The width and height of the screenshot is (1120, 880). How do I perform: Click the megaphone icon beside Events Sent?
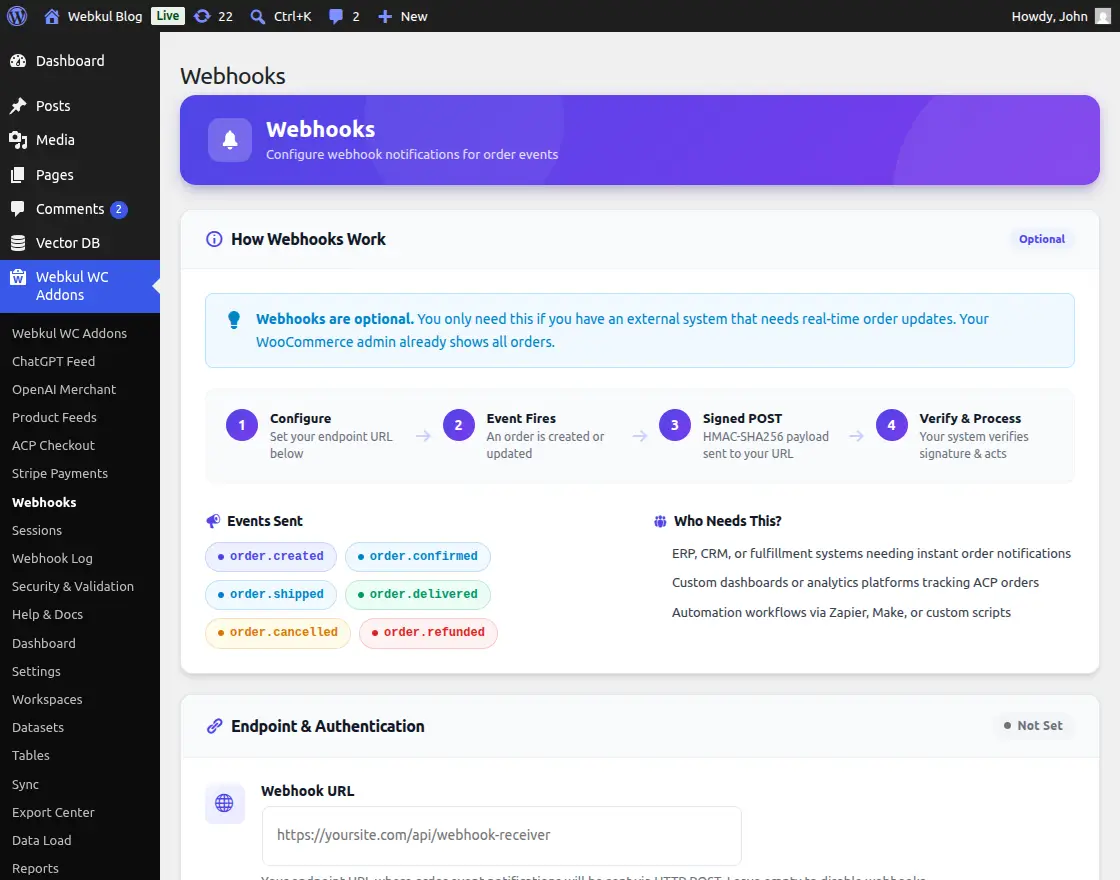pyautogui.click(x=212, y=521)
